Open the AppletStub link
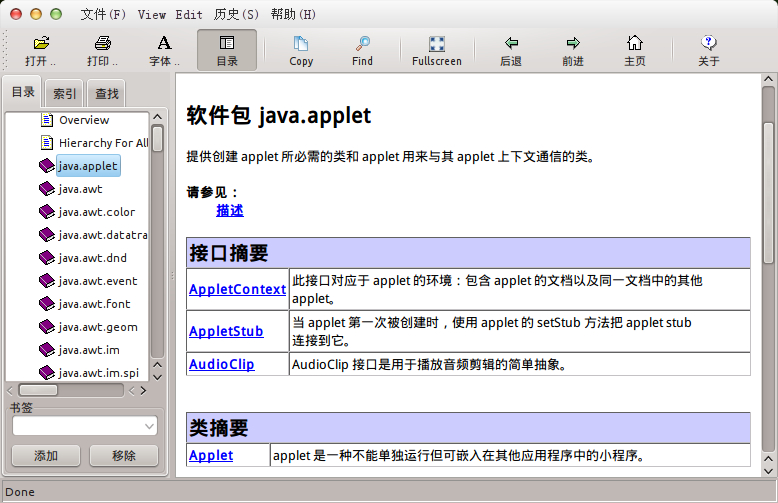778x503 pixels. point(226,331)
